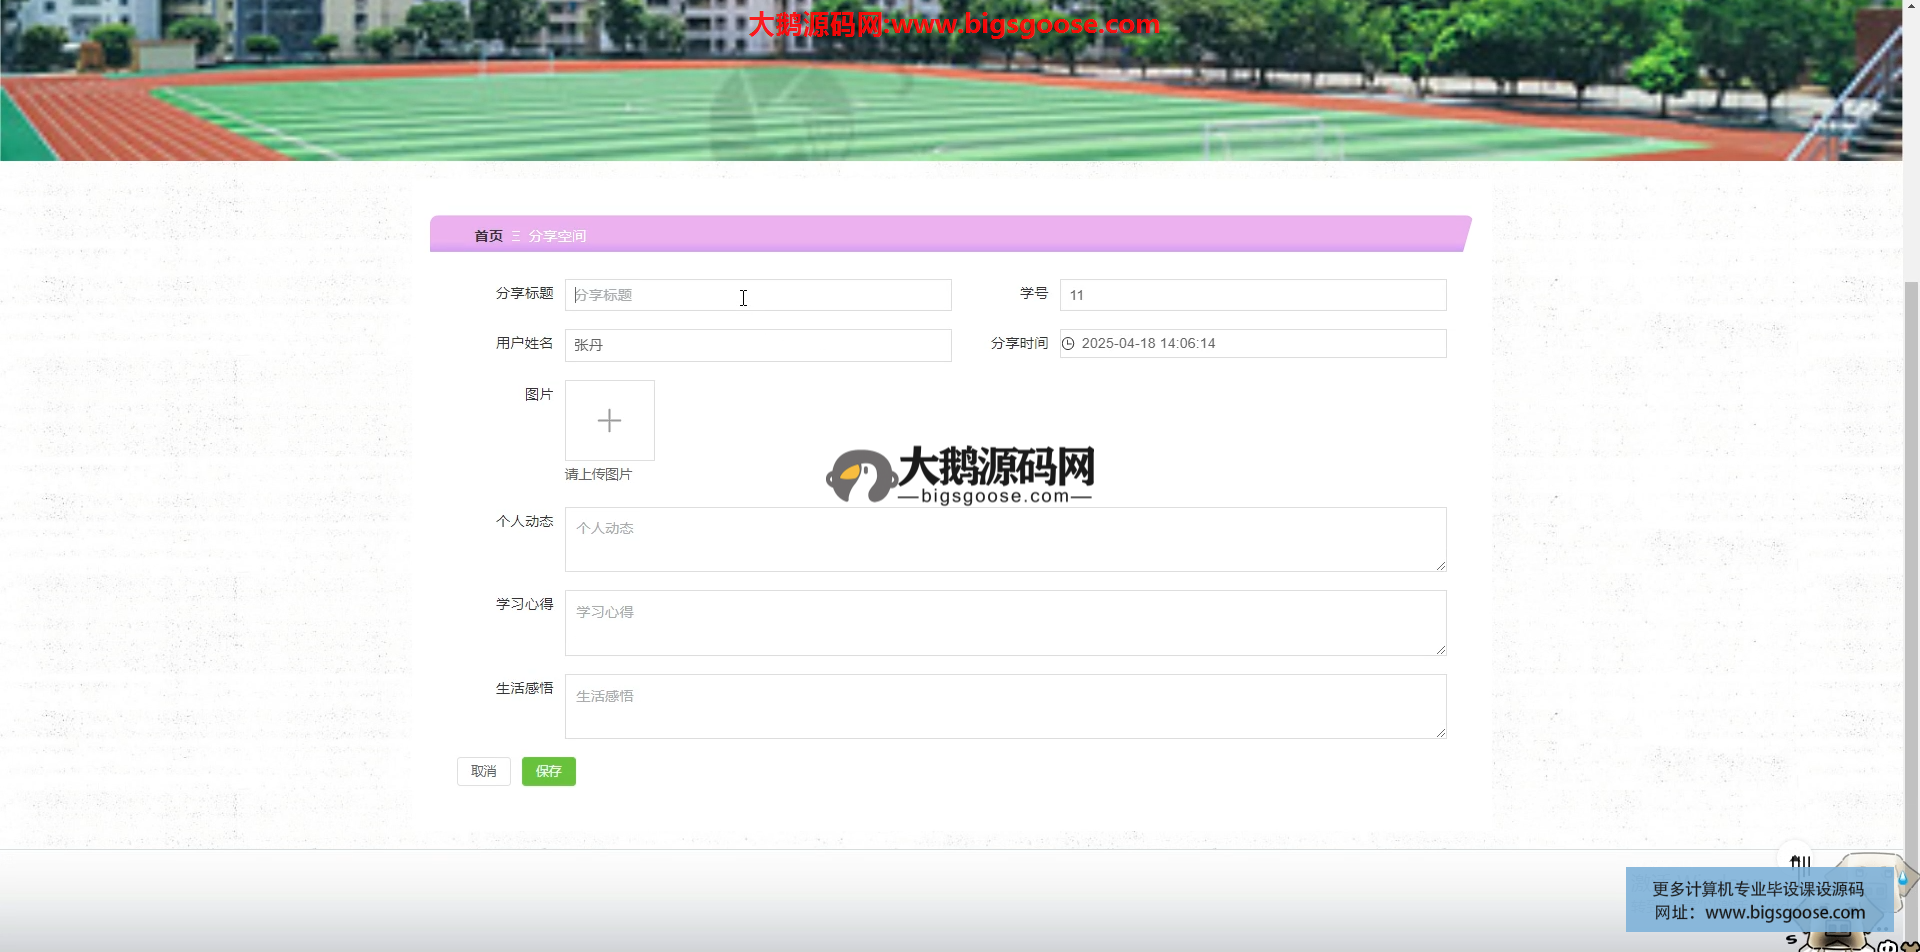Click the breadcrumb separator icon after 首页
Screen dimensions: 1920x952
pos(516,236)
